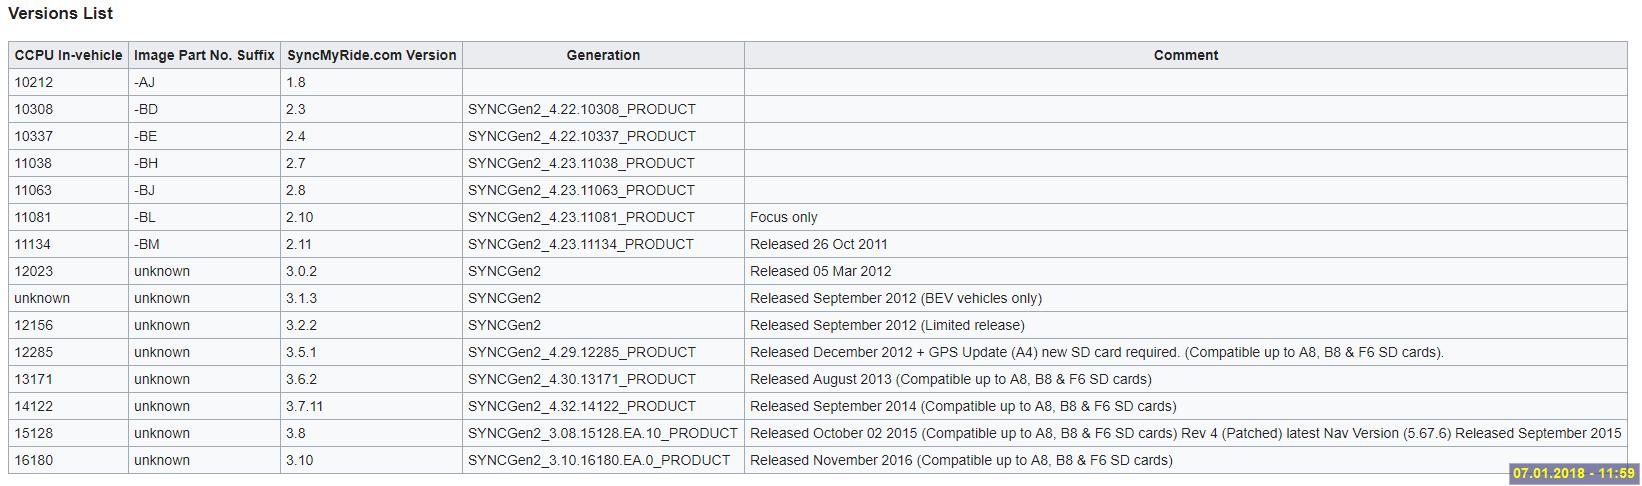Click the 07.01.2018 timestamp label
Viewport: 1642px width, 486px height.
(1573, 473)
